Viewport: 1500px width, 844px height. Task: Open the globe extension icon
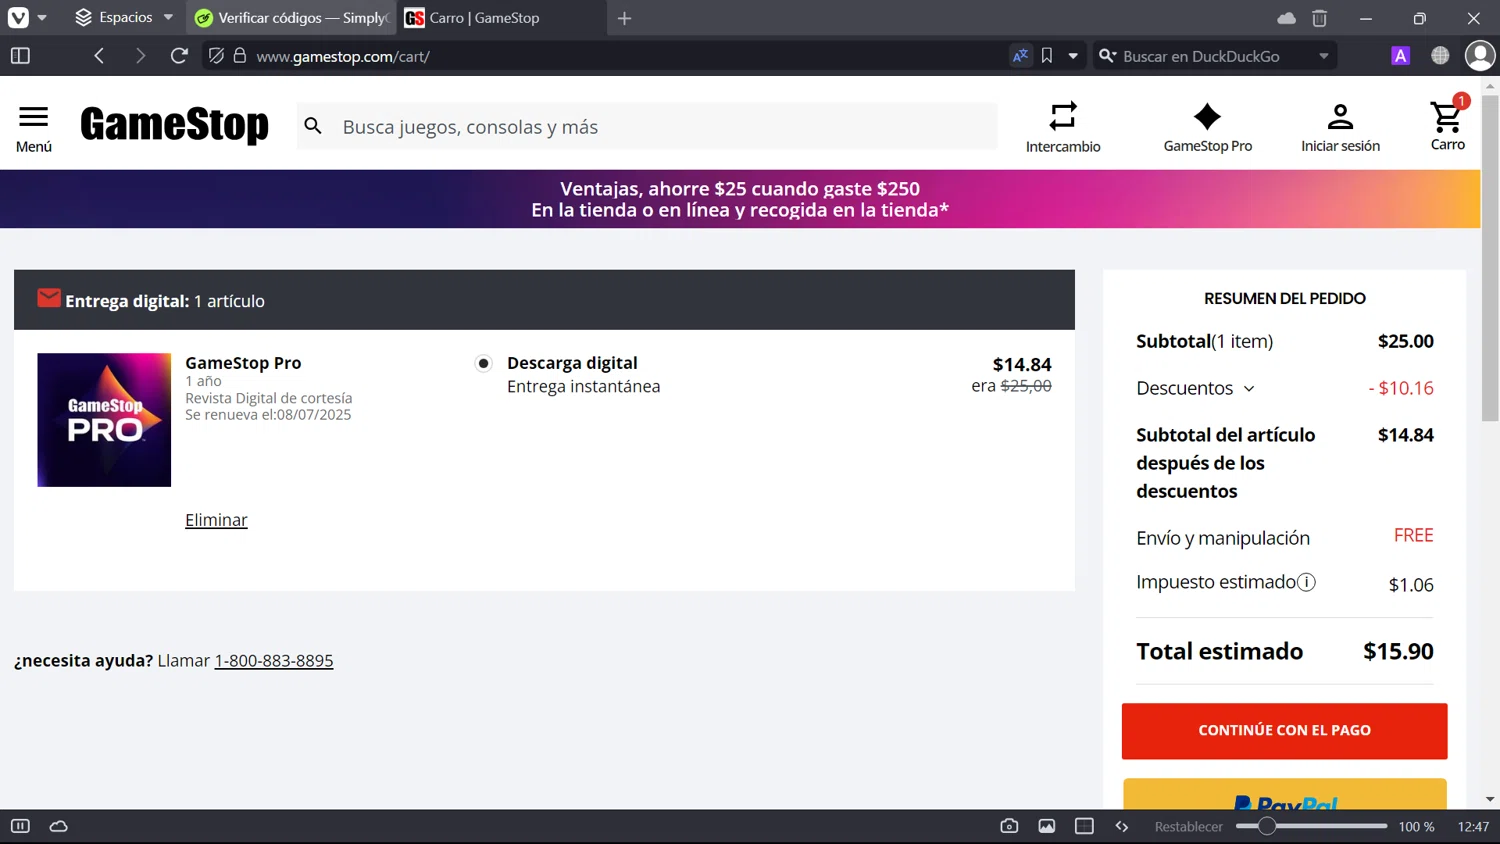pos(1440,56)
